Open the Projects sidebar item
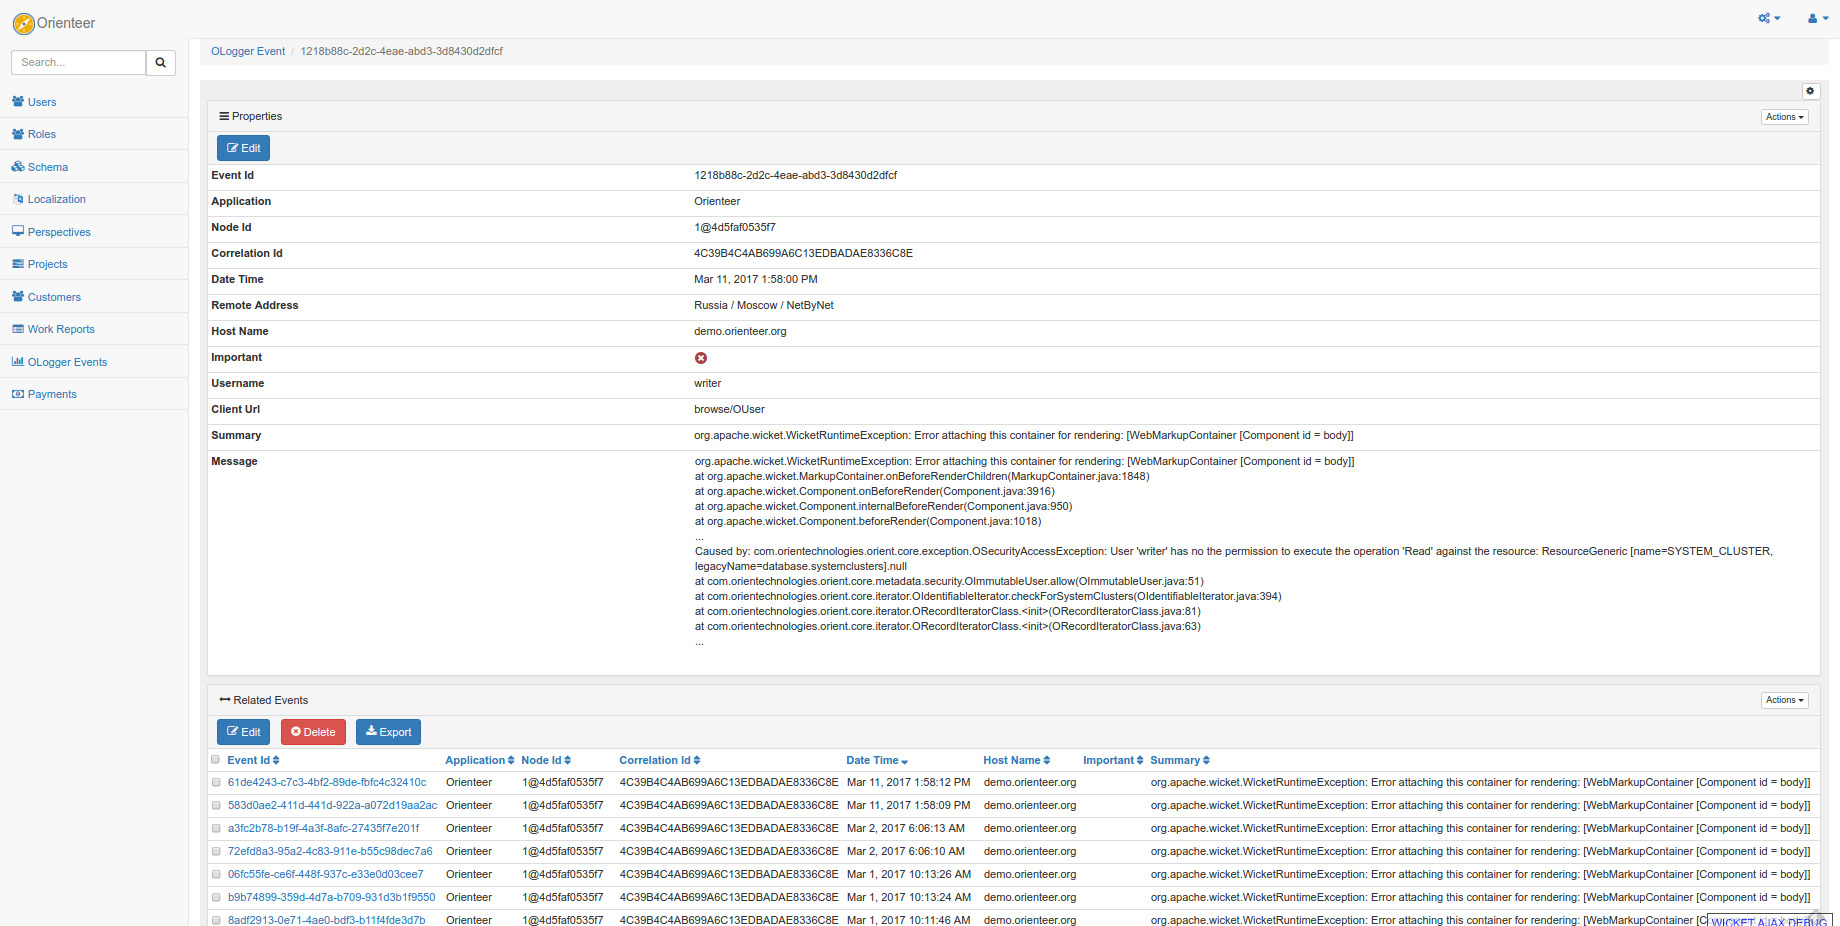Image resolution: width=1840 pixels, height=926 pixels. tap(48, 264)
